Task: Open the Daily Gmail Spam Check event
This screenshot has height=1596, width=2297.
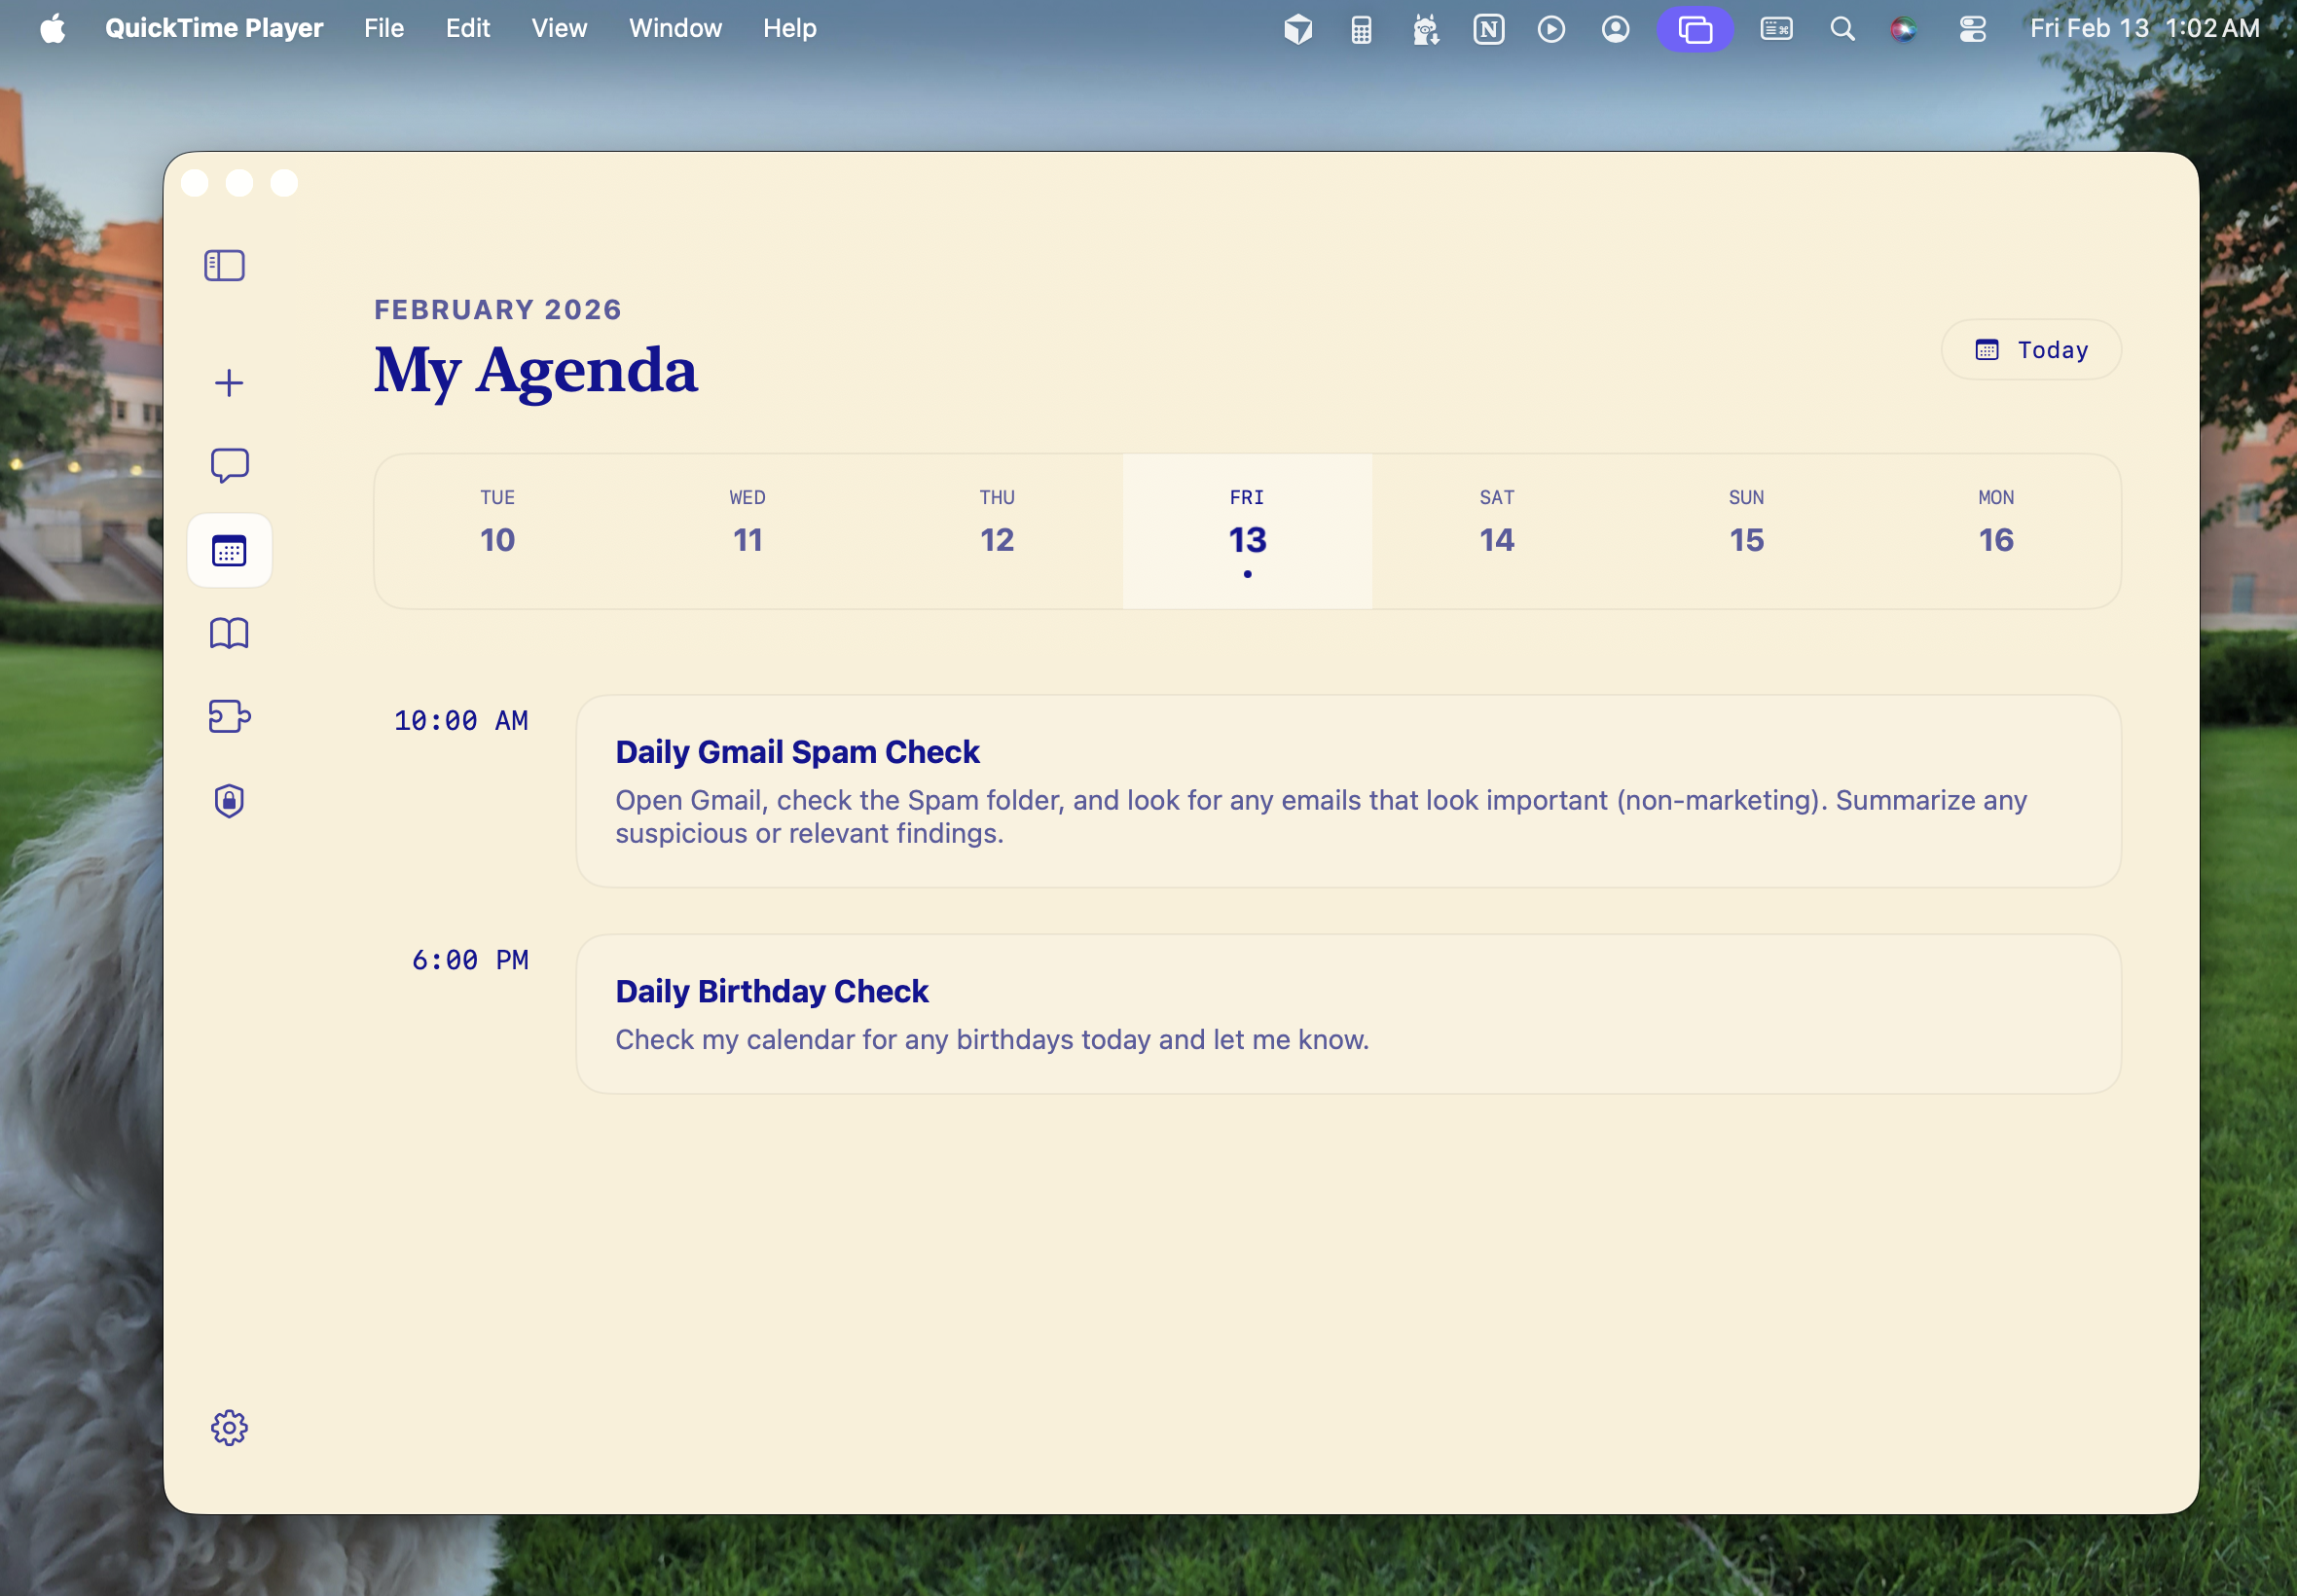Action: click(1348, 790)
